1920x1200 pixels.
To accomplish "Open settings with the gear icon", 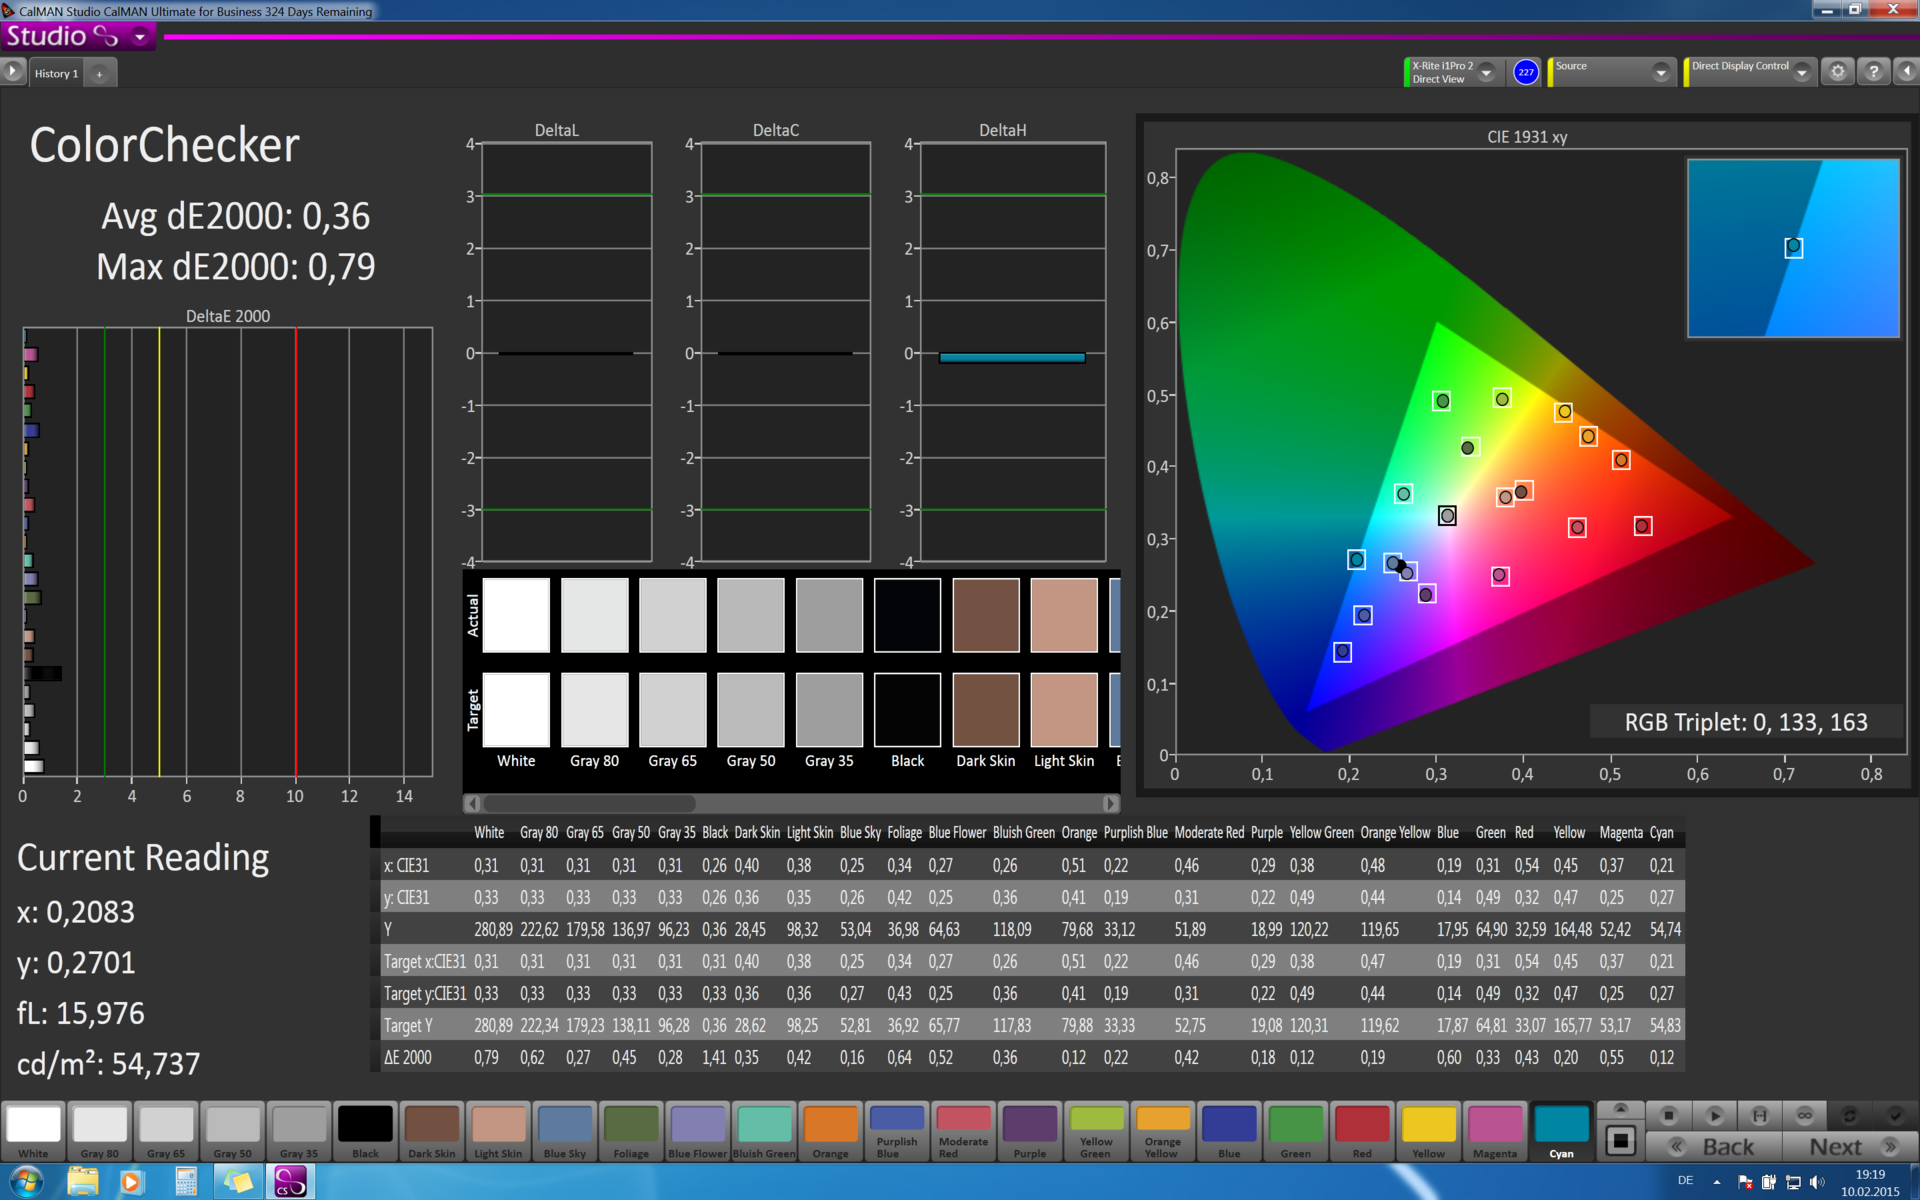I will click(1837, 72).
